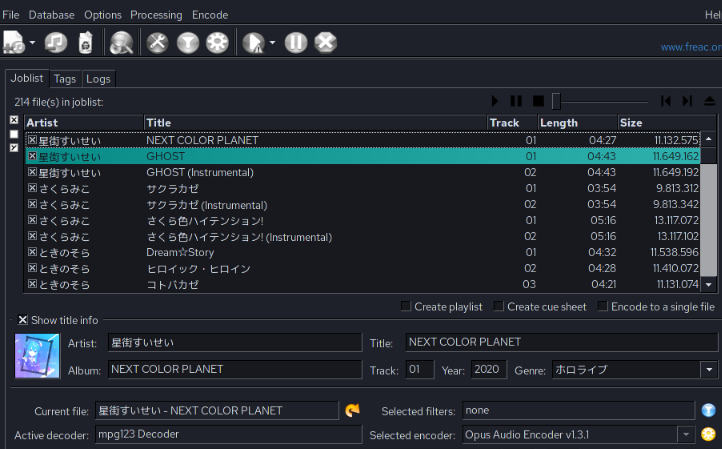
Task: Click the Add audio CD contents icon
Action: (56, 42)
